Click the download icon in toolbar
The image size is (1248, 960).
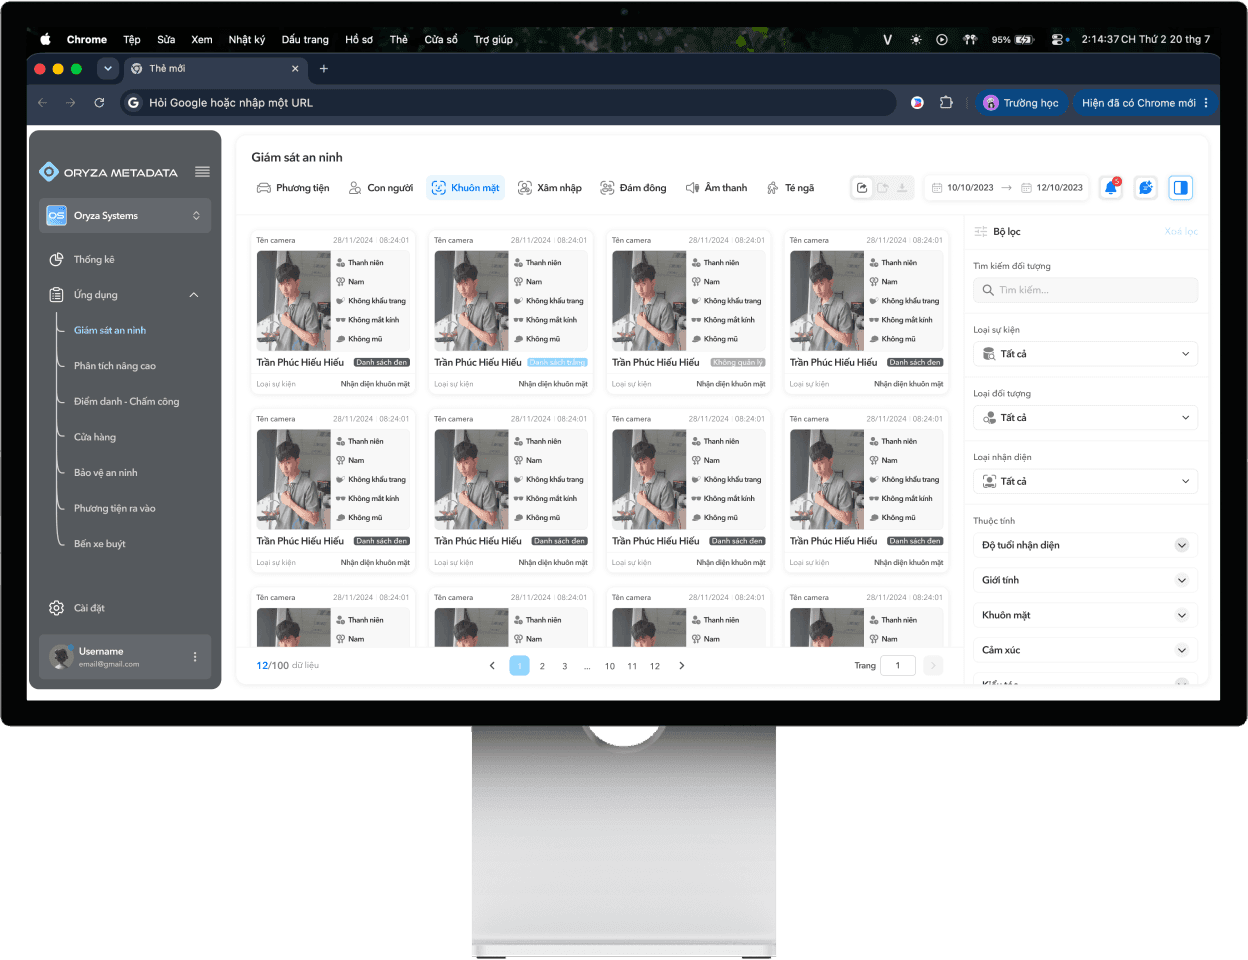point(902,188)
